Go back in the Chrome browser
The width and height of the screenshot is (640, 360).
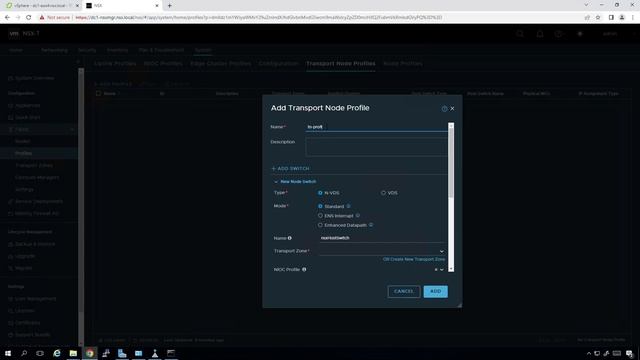(7, 18)
